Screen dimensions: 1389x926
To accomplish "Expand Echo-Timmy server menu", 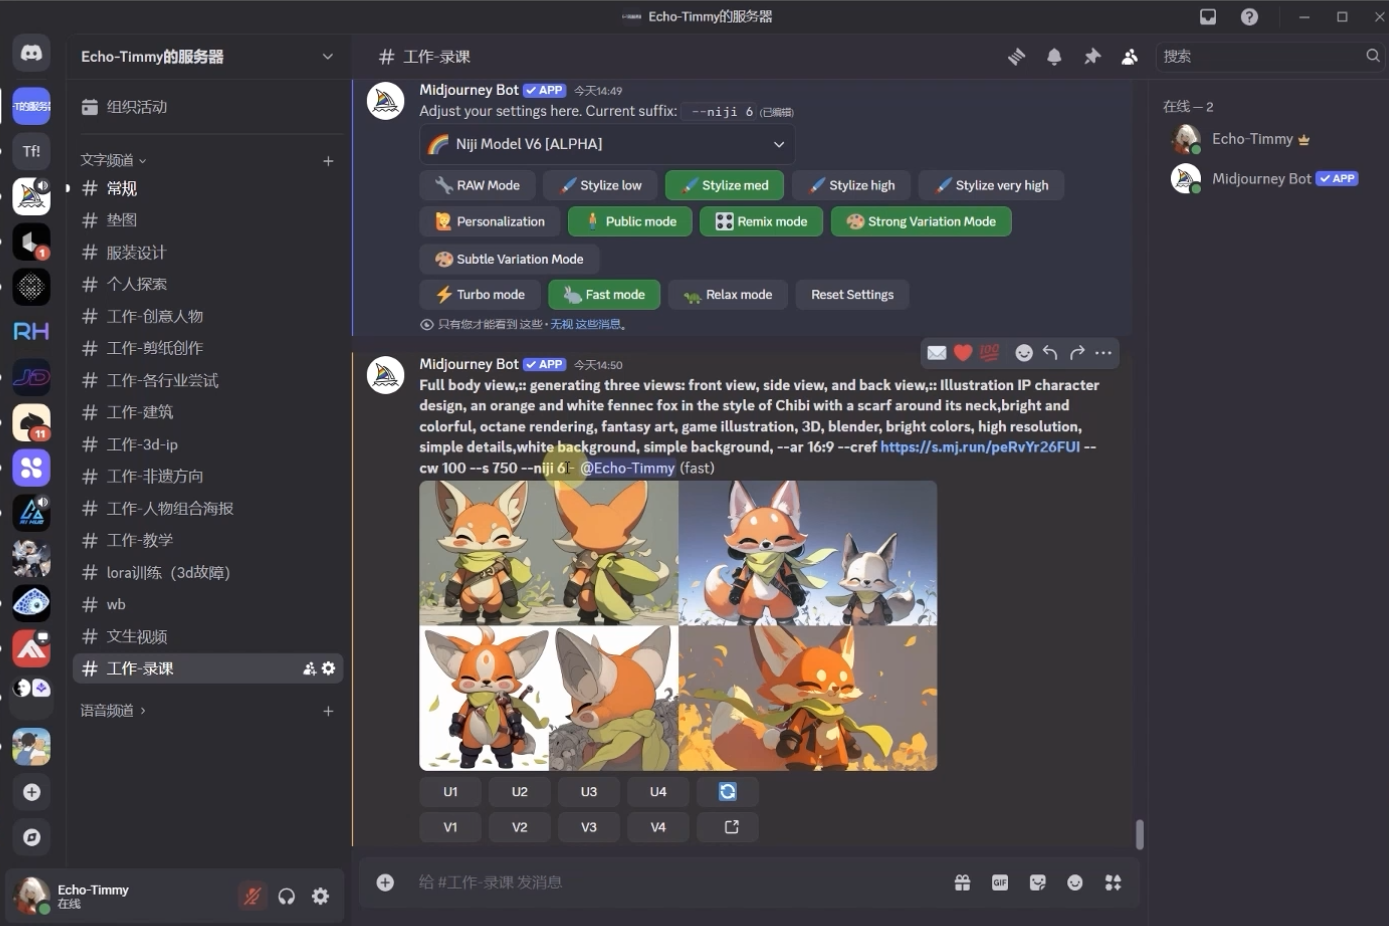I will click(208, 57).
